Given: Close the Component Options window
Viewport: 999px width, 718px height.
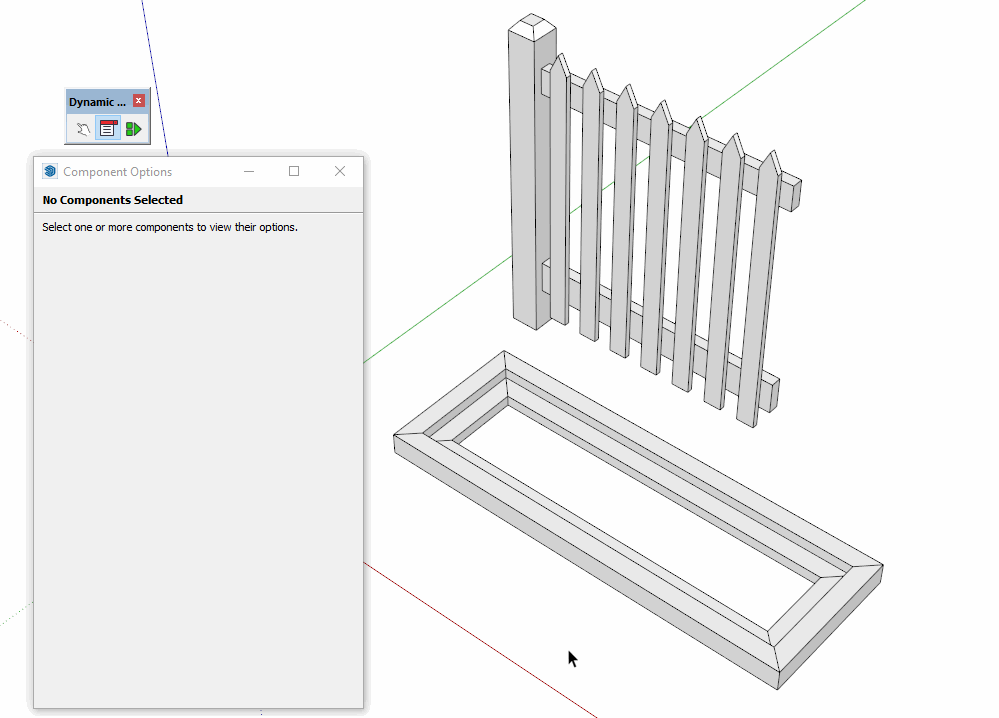Looking at the screenshot, I should [x=340, y=172].
